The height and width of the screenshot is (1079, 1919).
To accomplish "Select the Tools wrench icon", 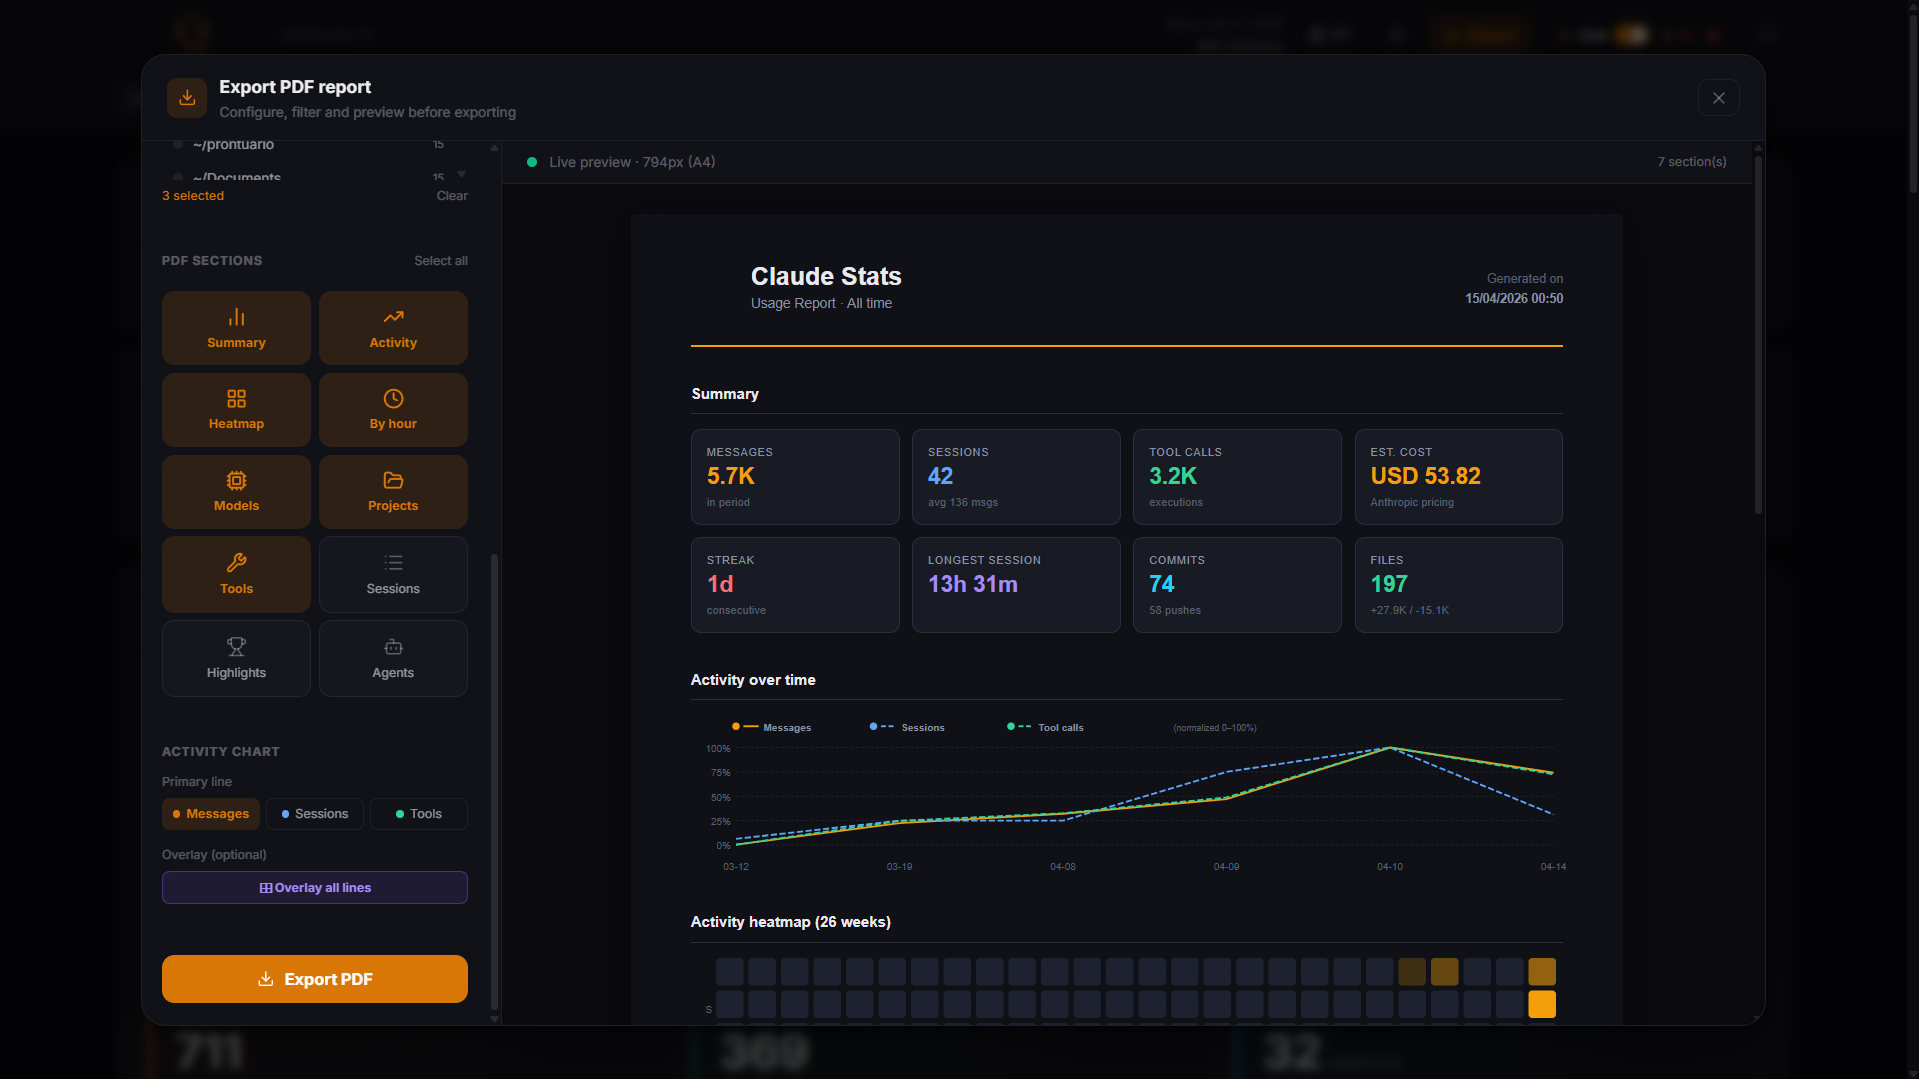I will pos(235,562).
